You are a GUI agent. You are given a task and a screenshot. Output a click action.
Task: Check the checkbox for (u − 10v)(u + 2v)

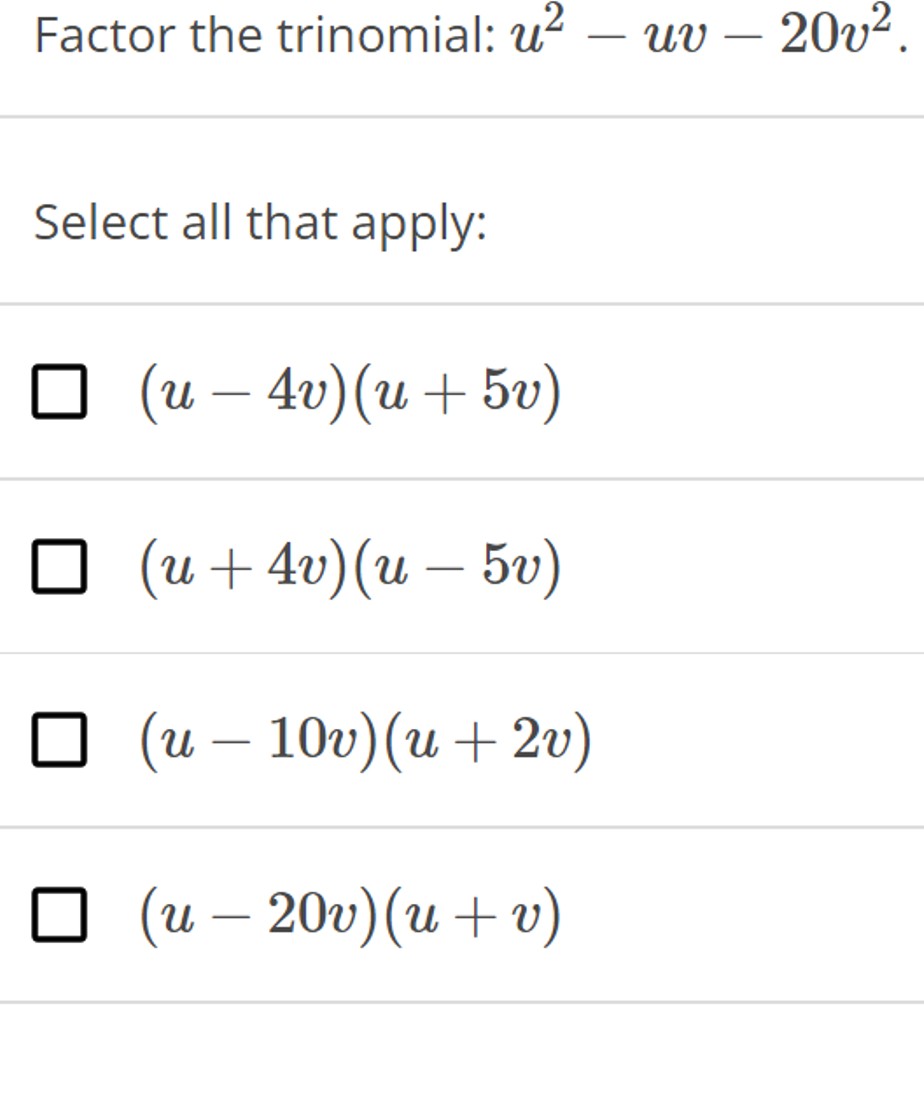pos(58,738)
